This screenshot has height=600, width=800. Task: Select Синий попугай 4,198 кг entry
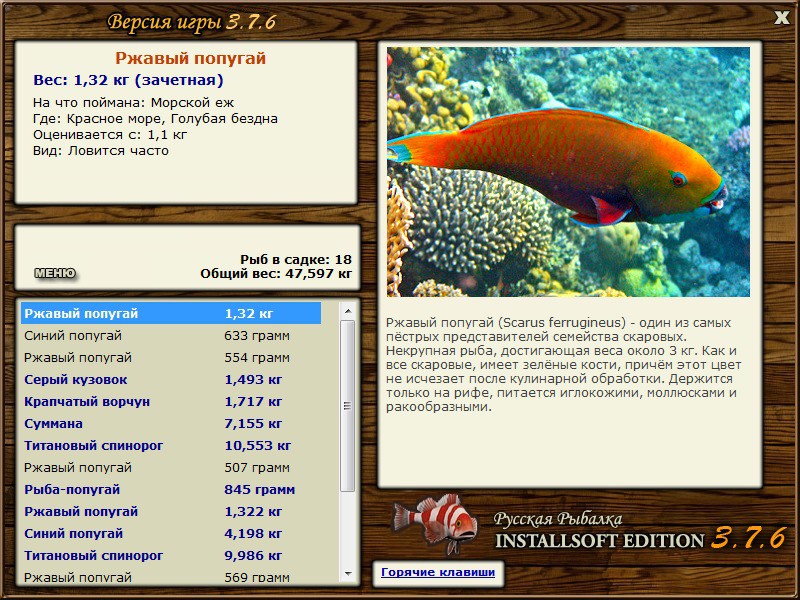tap(171, 533)
